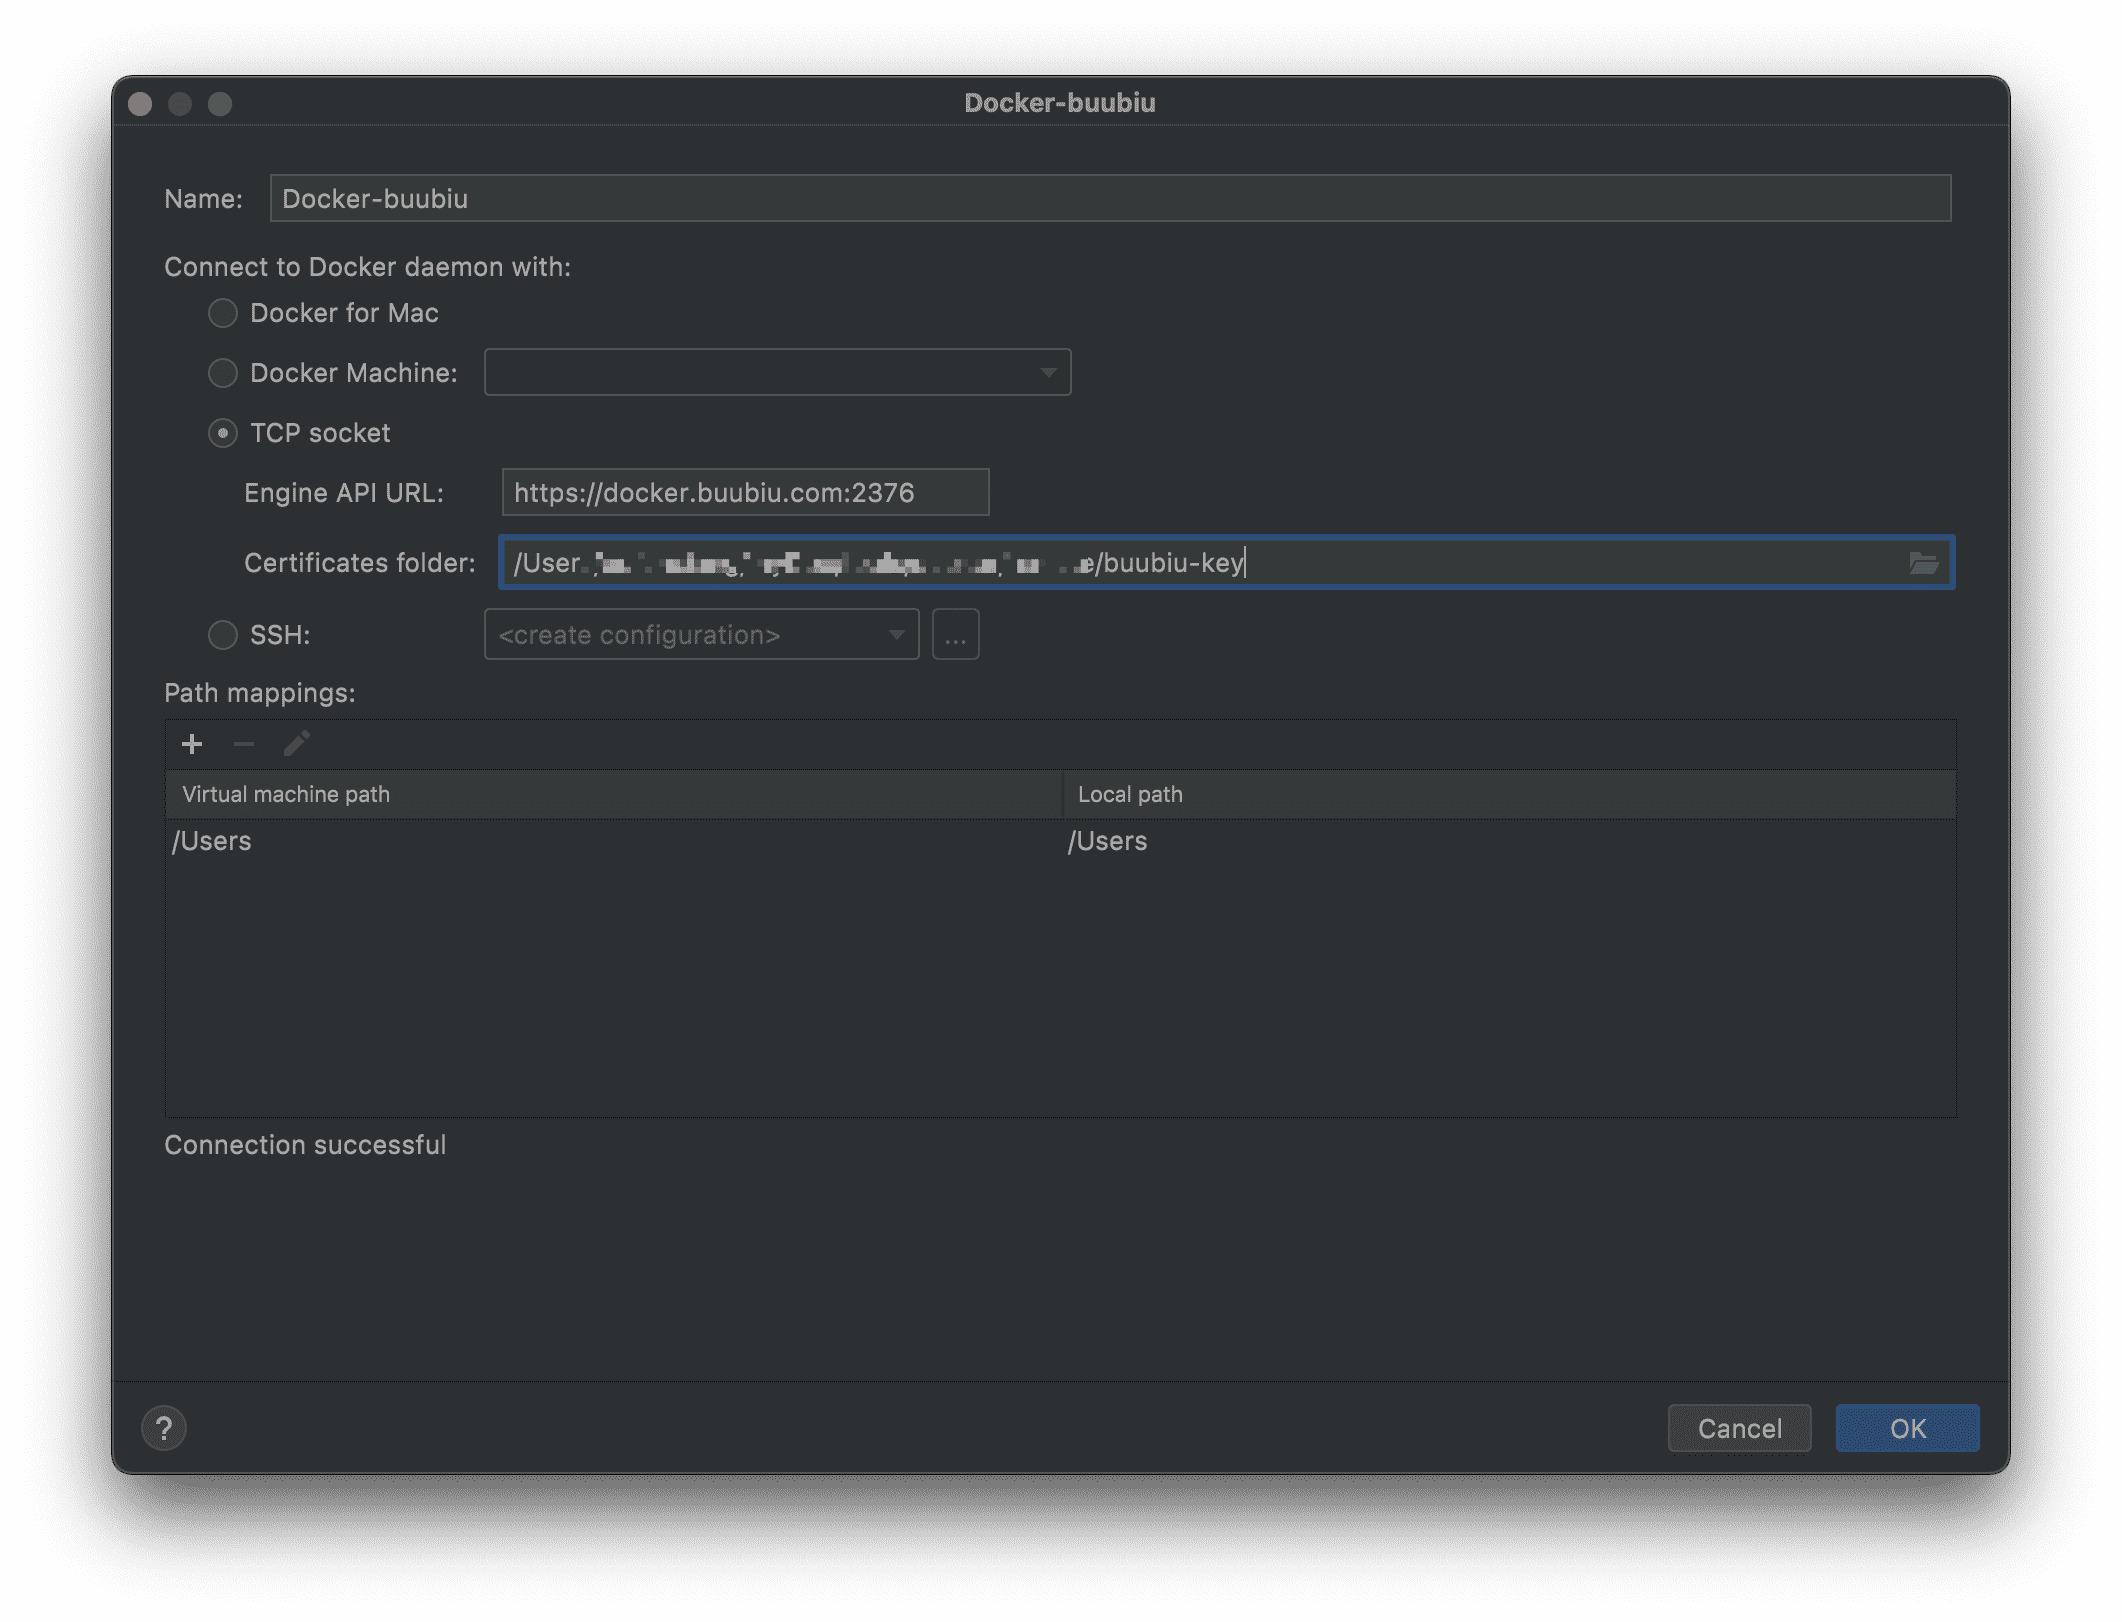Click the add path mapping plus icon
The height and width of the screenshot is (1622, 2122).
192,744
